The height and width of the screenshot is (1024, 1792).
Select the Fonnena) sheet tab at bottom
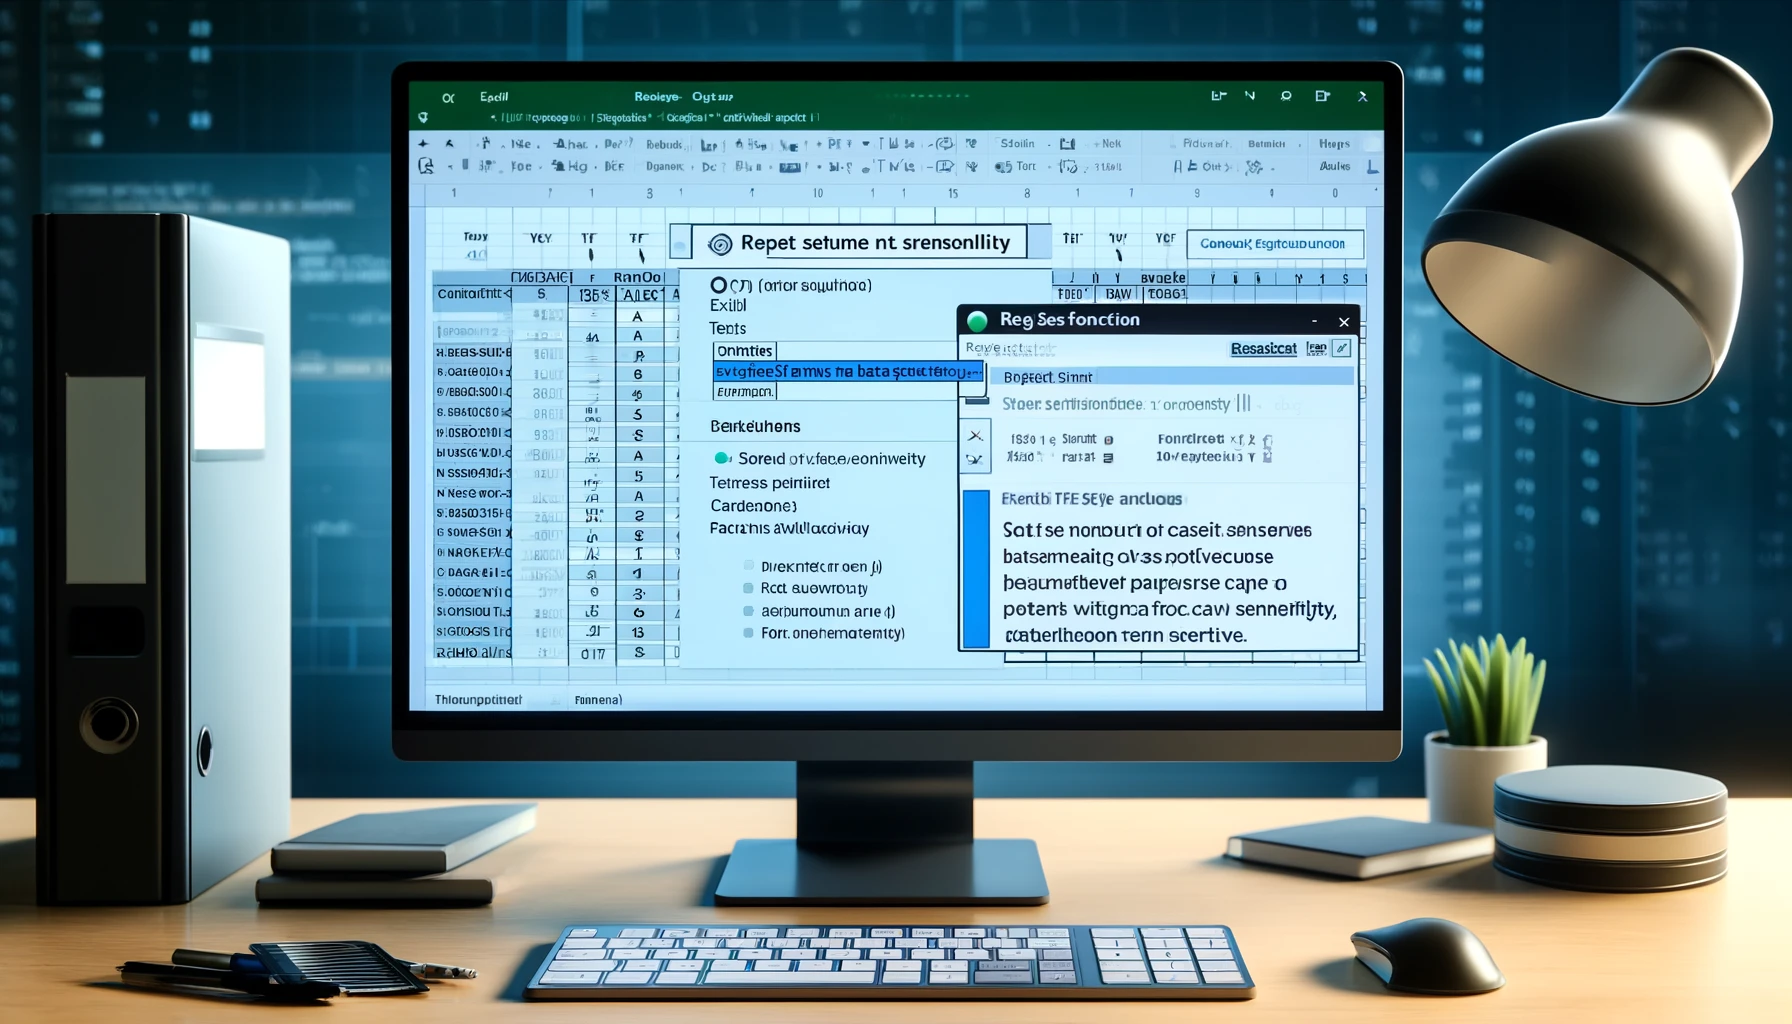click(598, 700)
